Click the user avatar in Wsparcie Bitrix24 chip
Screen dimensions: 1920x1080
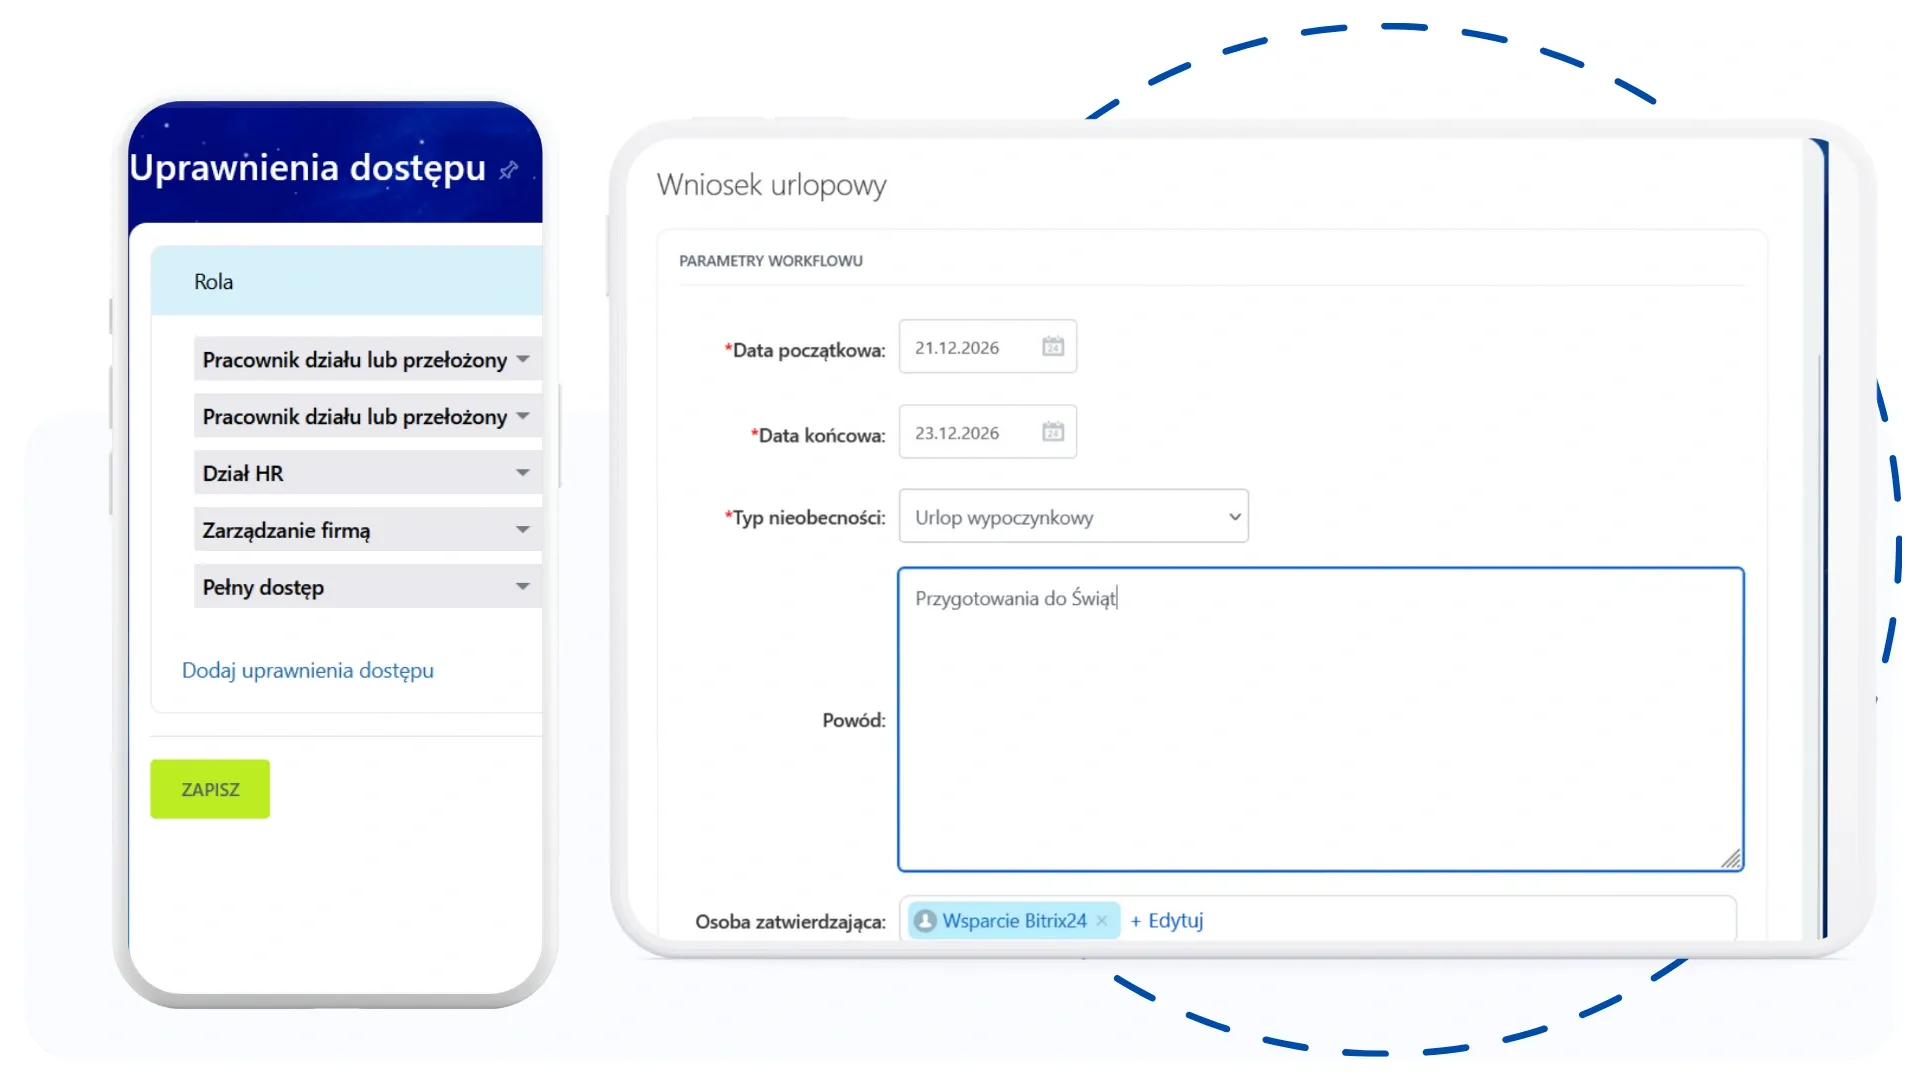pos(925,921)
